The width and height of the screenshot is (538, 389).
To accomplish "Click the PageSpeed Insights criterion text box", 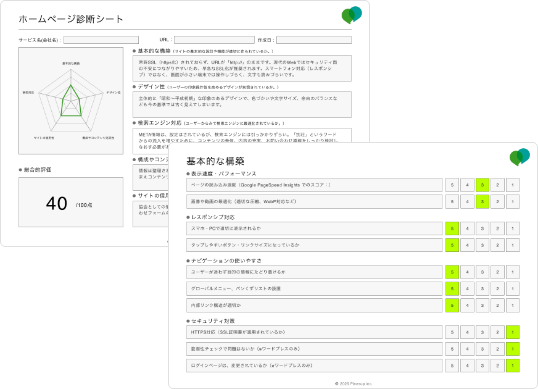I will coord(314,185).
